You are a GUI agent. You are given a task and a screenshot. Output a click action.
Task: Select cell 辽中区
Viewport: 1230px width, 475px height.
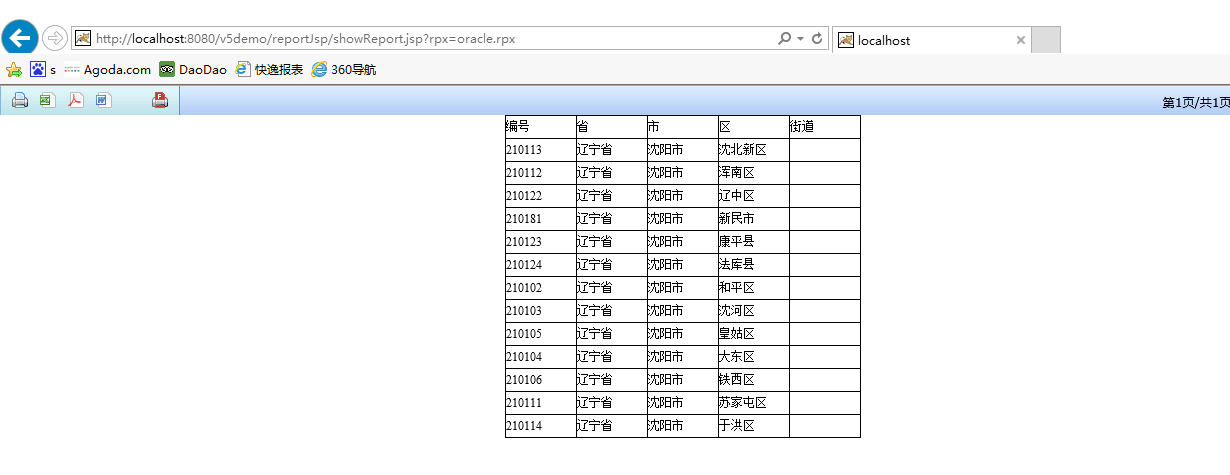[x=754, y=196]
